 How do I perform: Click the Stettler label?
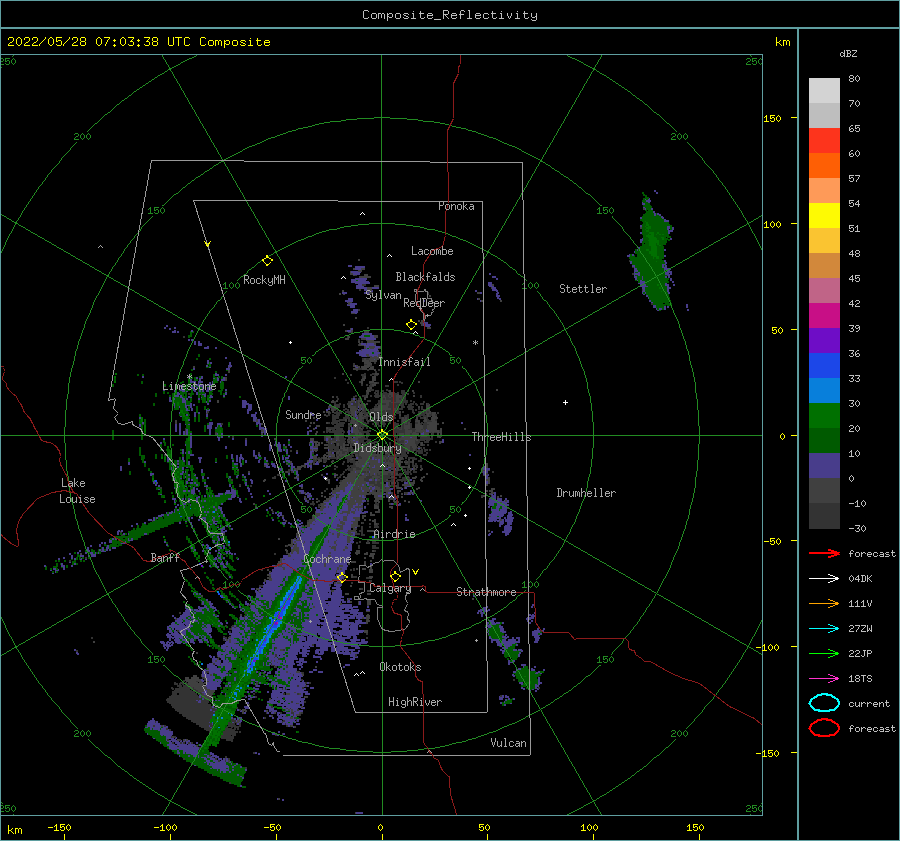(x=583, y=289)
